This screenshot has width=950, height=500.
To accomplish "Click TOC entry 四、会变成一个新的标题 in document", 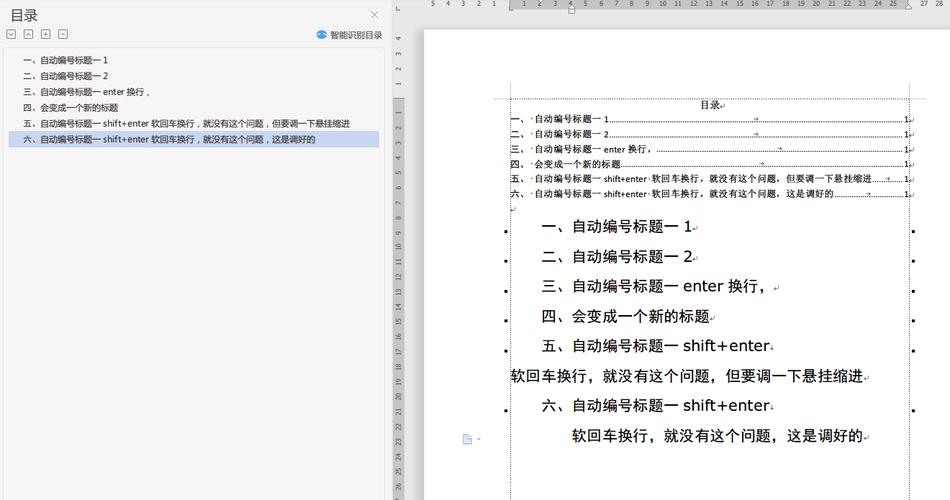I will (711, 164).
